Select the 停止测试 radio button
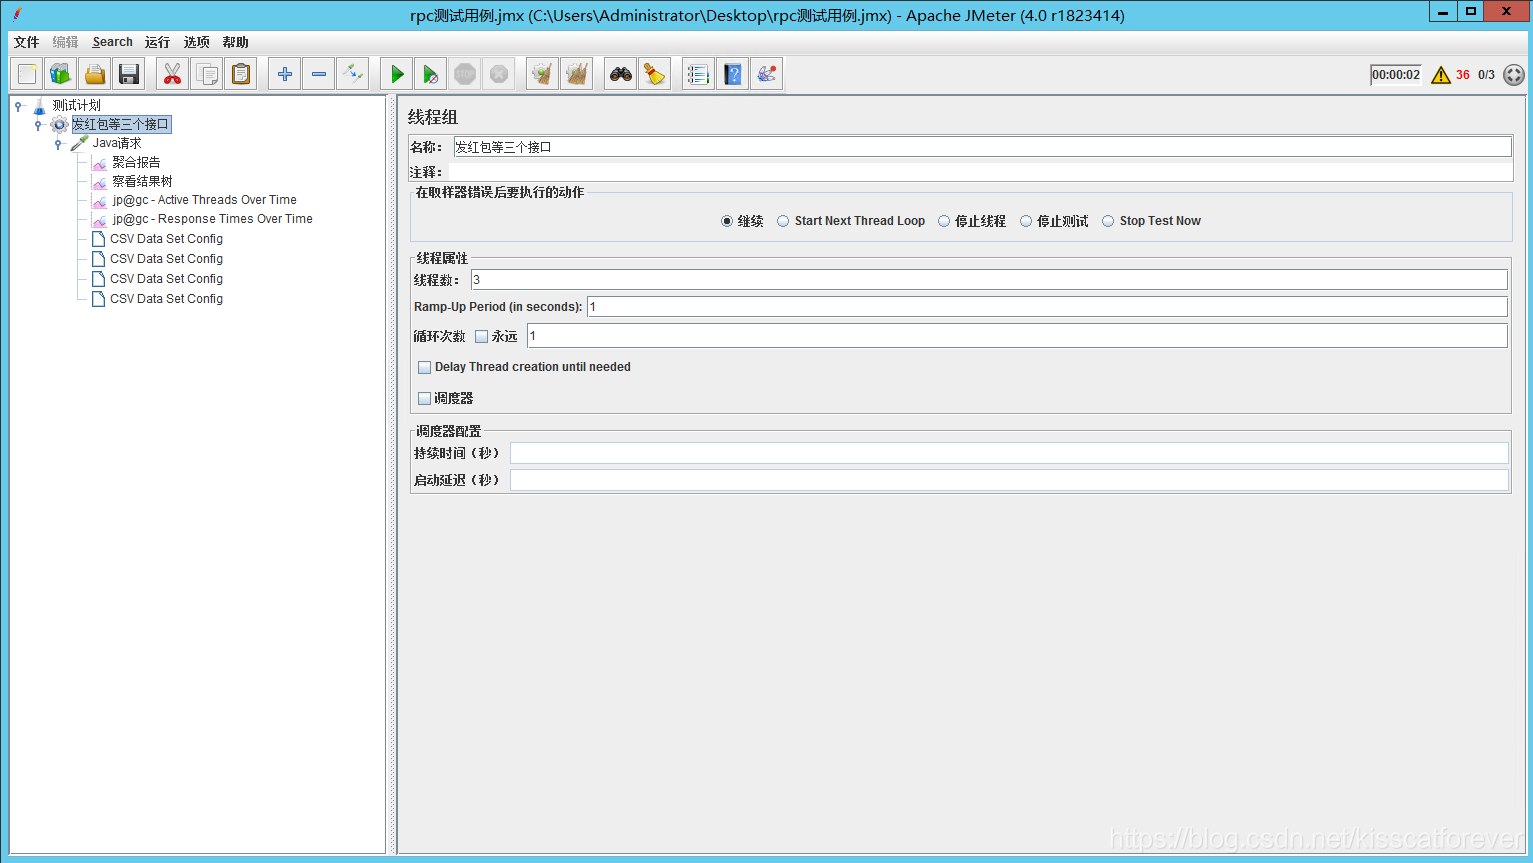 coord(1026,221)
